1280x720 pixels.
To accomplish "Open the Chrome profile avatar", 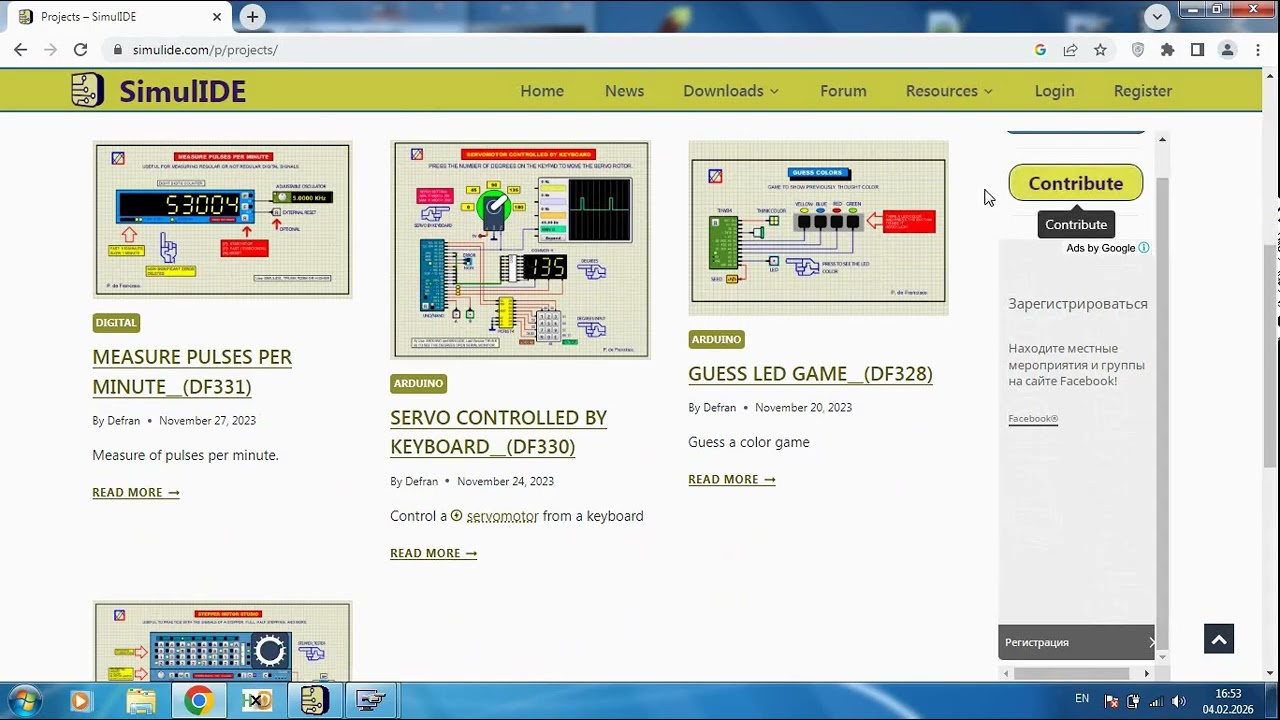I will tap(1228, 49).
